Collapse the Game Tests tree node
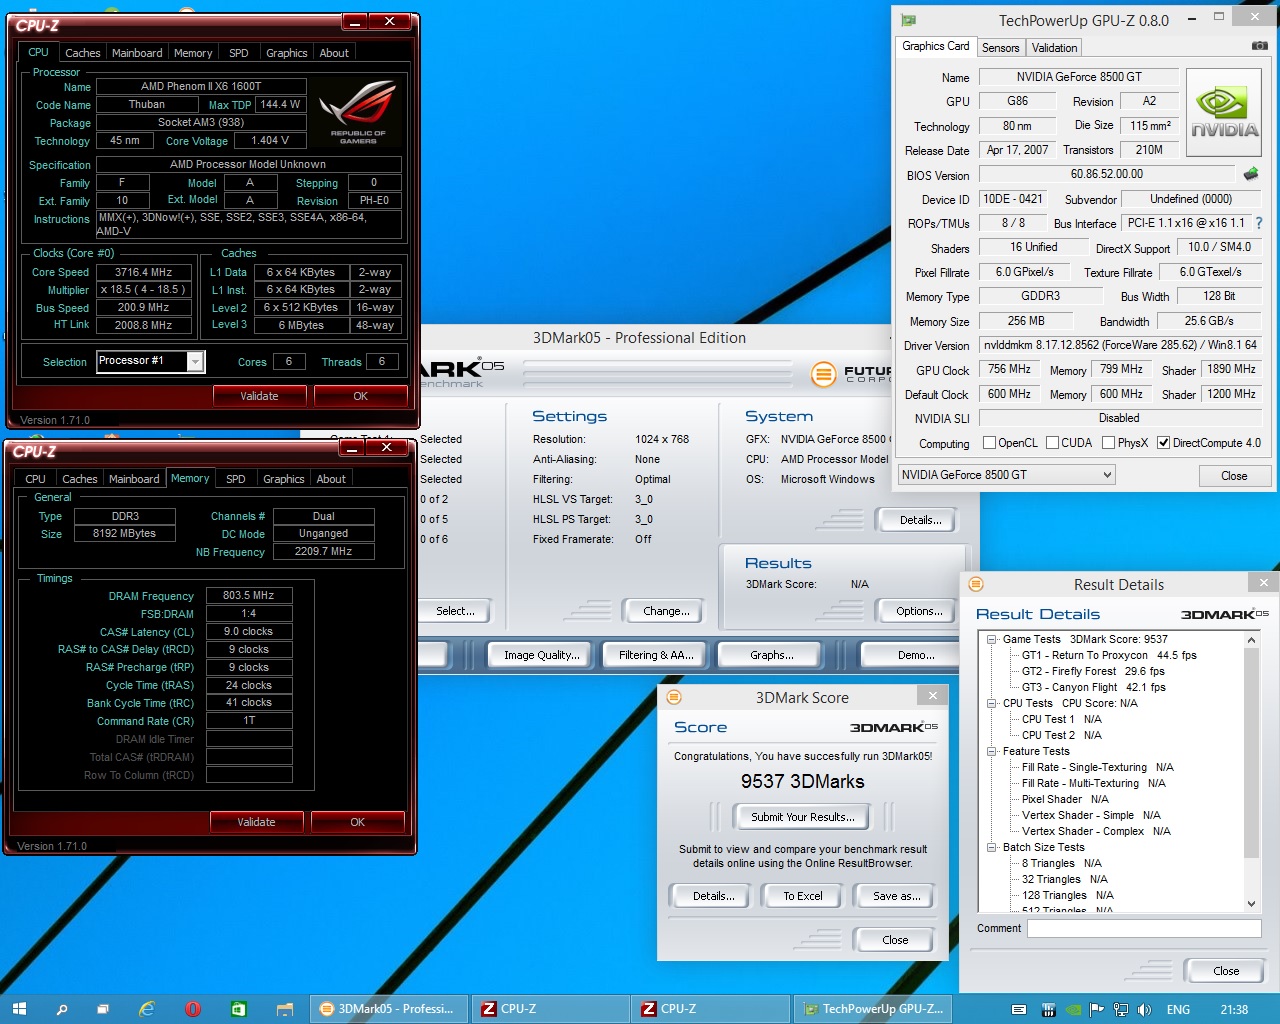Screen dimensions: 1280x1024 [x=991, y=639]
